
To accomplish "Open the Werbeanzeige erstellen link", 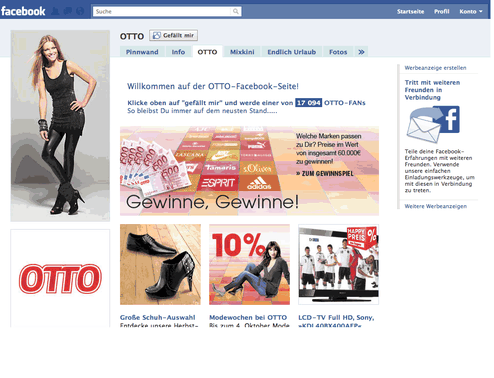I will [435, 68].
